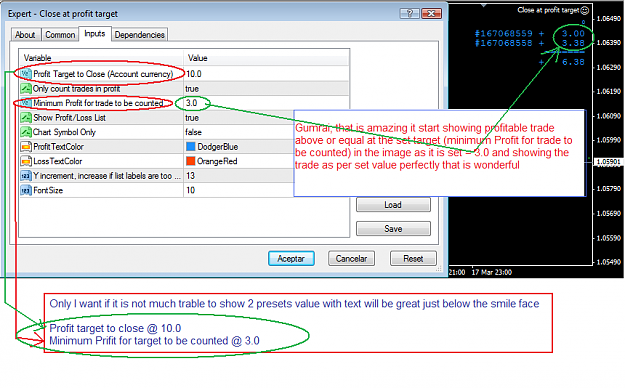Click the Cancelar button
Viewport: 625px width, 388px height.
click(x=351, y=258)
